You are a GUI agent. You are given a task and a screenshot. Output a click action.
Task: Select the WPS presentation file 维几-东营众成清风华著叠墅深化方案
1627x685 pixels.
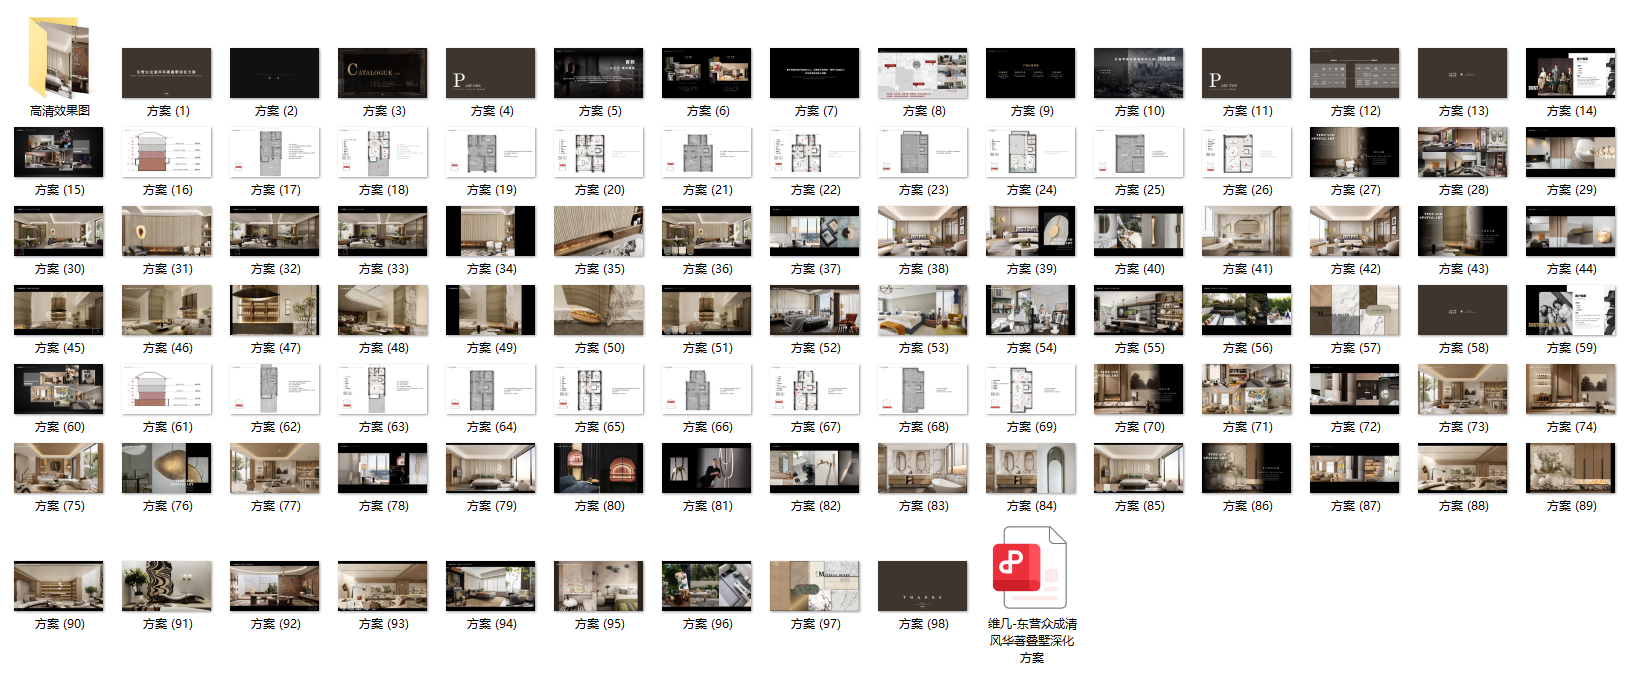[1031, 568]
